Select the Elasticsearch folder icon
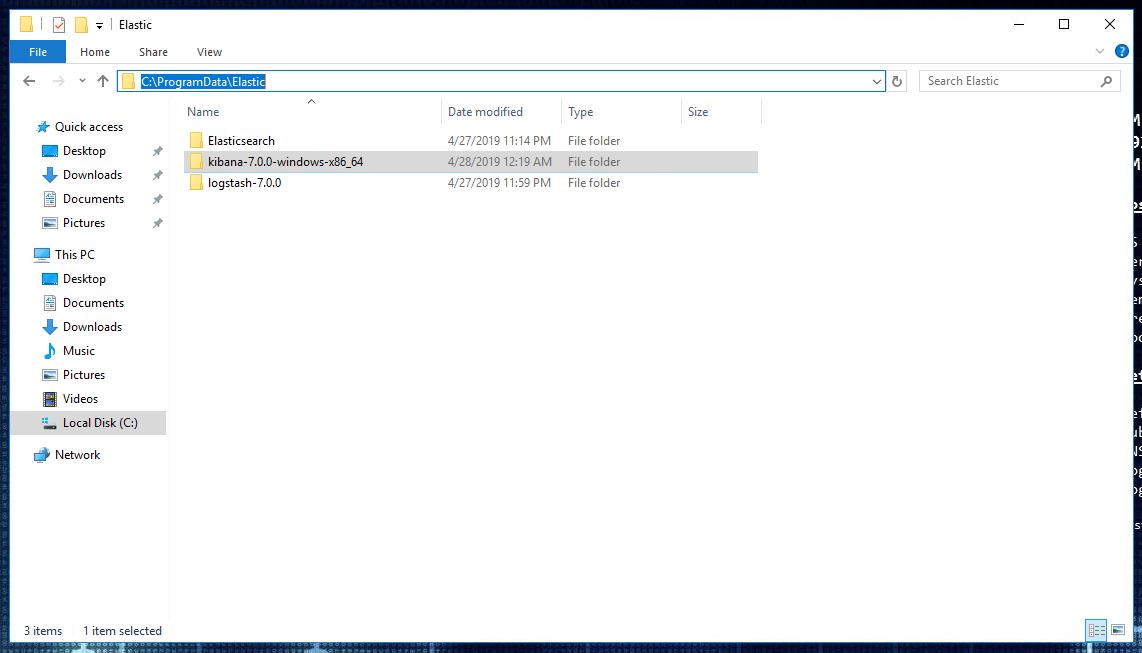 click(x=196, y=141)
